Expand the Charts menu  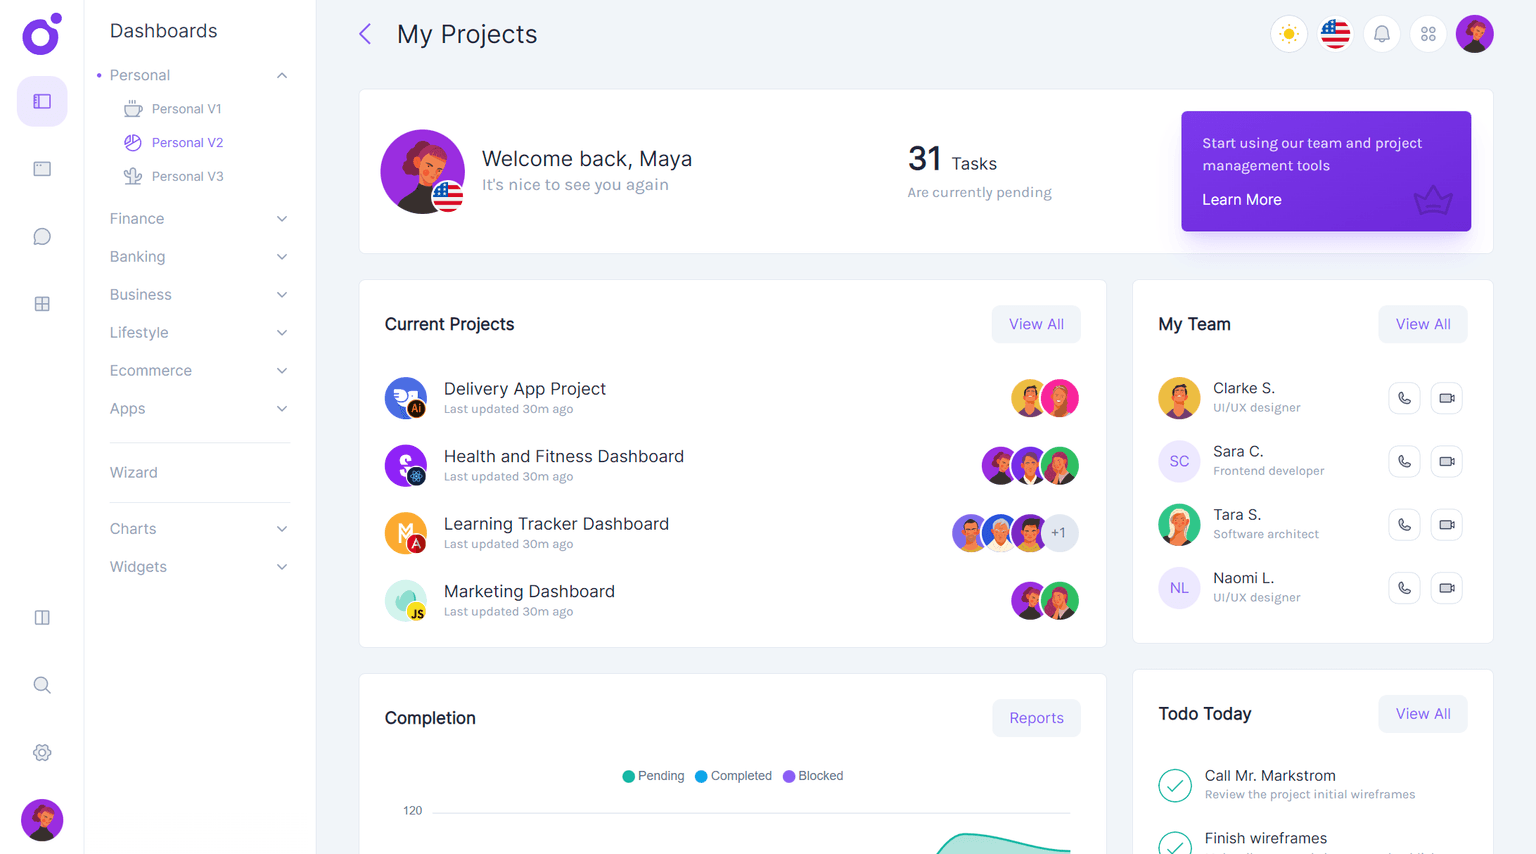133,528
